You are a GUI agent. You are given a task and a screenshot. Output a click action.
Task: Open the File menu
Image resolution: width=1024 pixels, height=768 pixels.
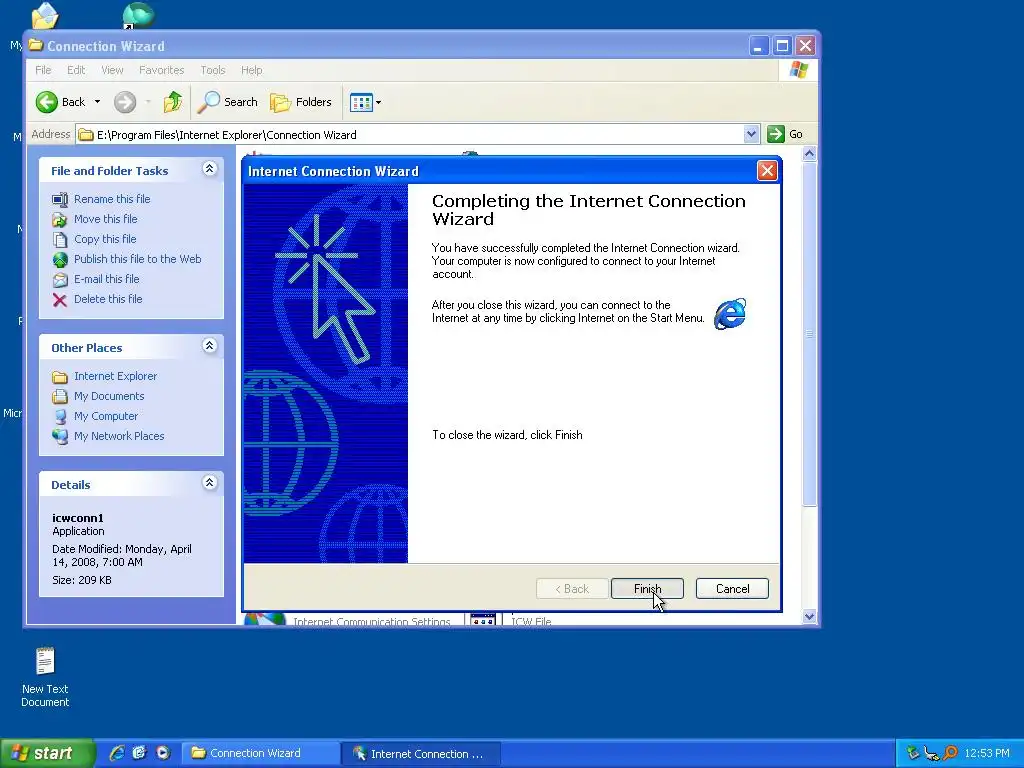43,70
